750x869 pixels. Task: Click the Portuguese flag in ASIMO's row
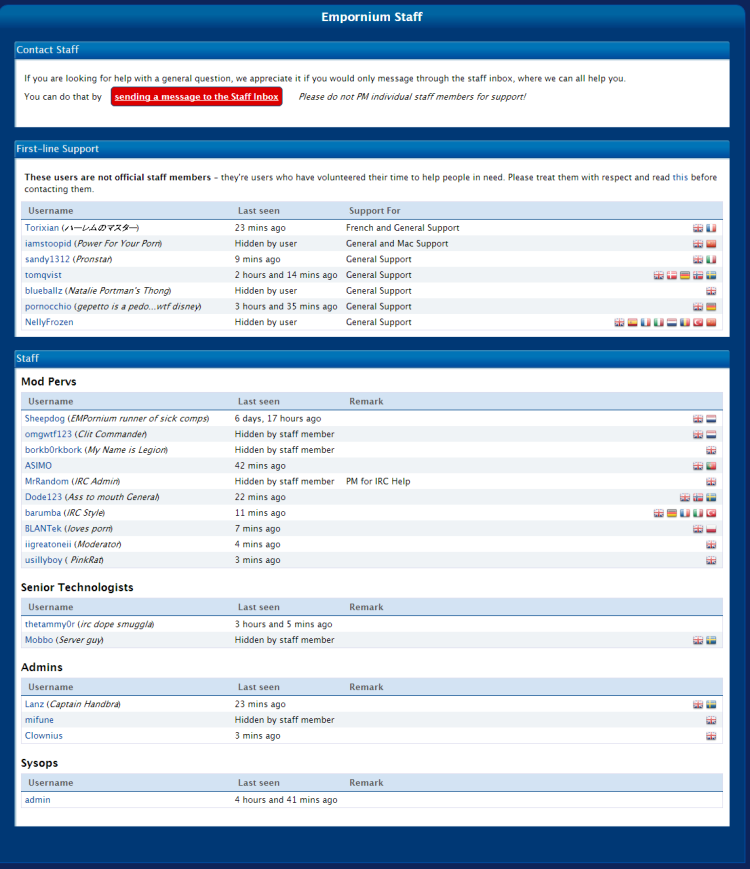pyautogui.click(x=711, y=466)
